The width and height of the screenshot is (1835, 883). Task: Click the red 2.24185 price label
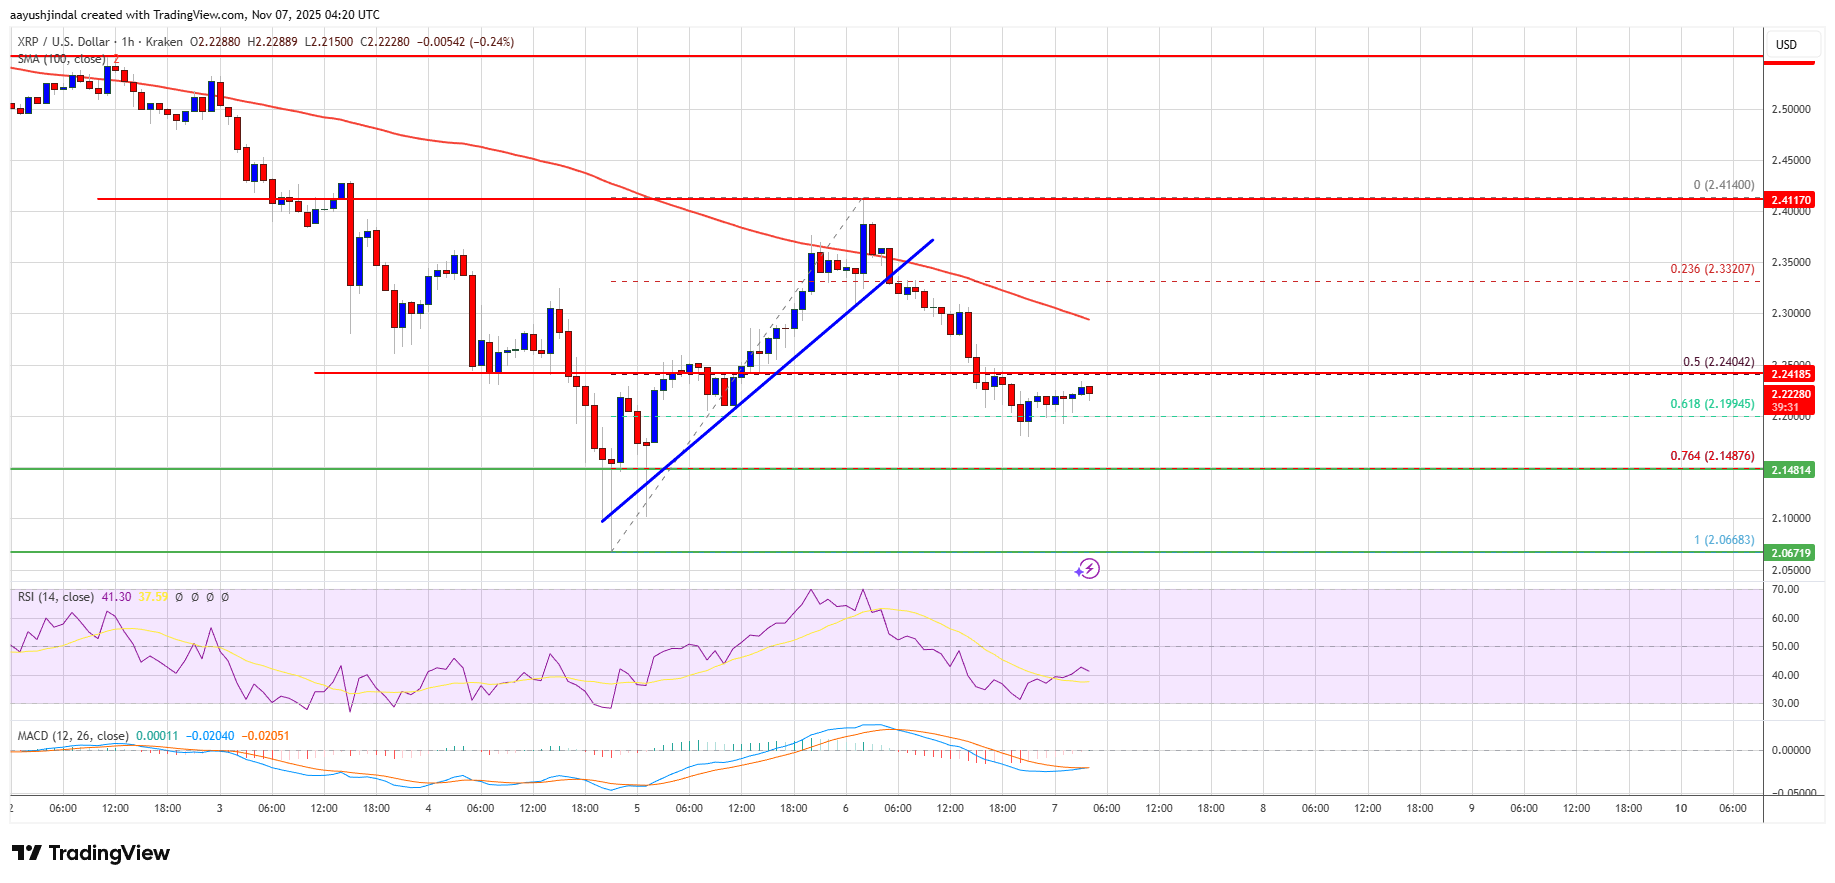pyautogui.click(x=1790, y=374)
